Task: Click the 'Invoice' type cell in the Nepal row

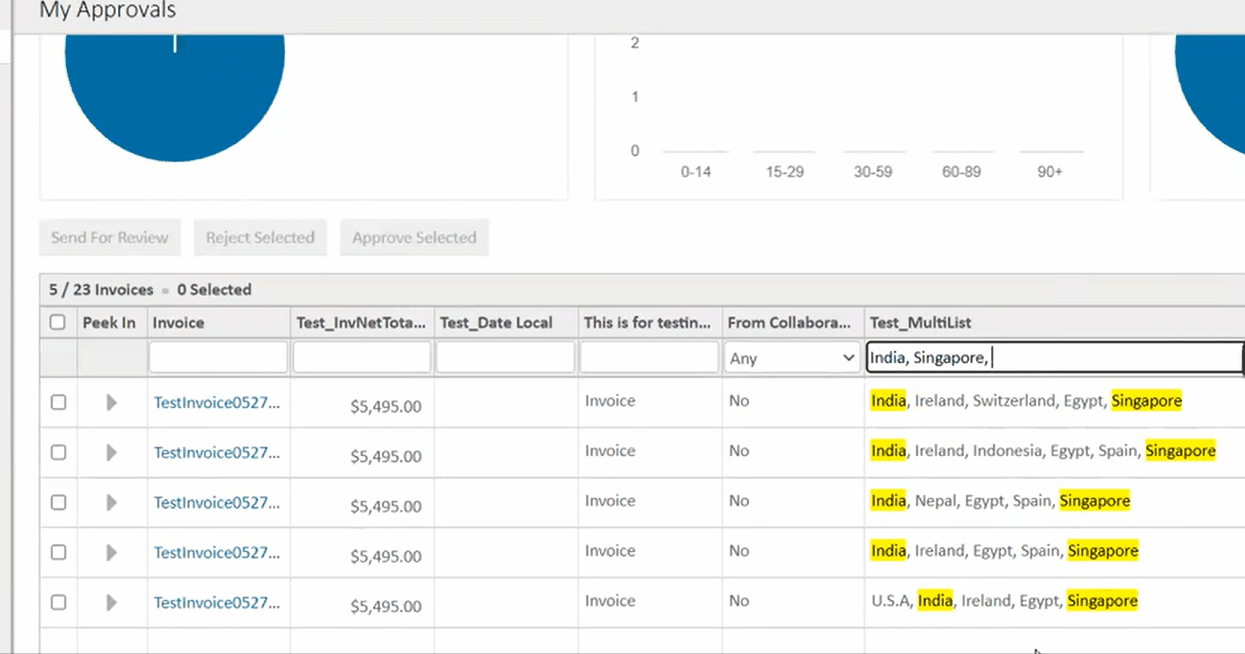Action: pos(610,501)
